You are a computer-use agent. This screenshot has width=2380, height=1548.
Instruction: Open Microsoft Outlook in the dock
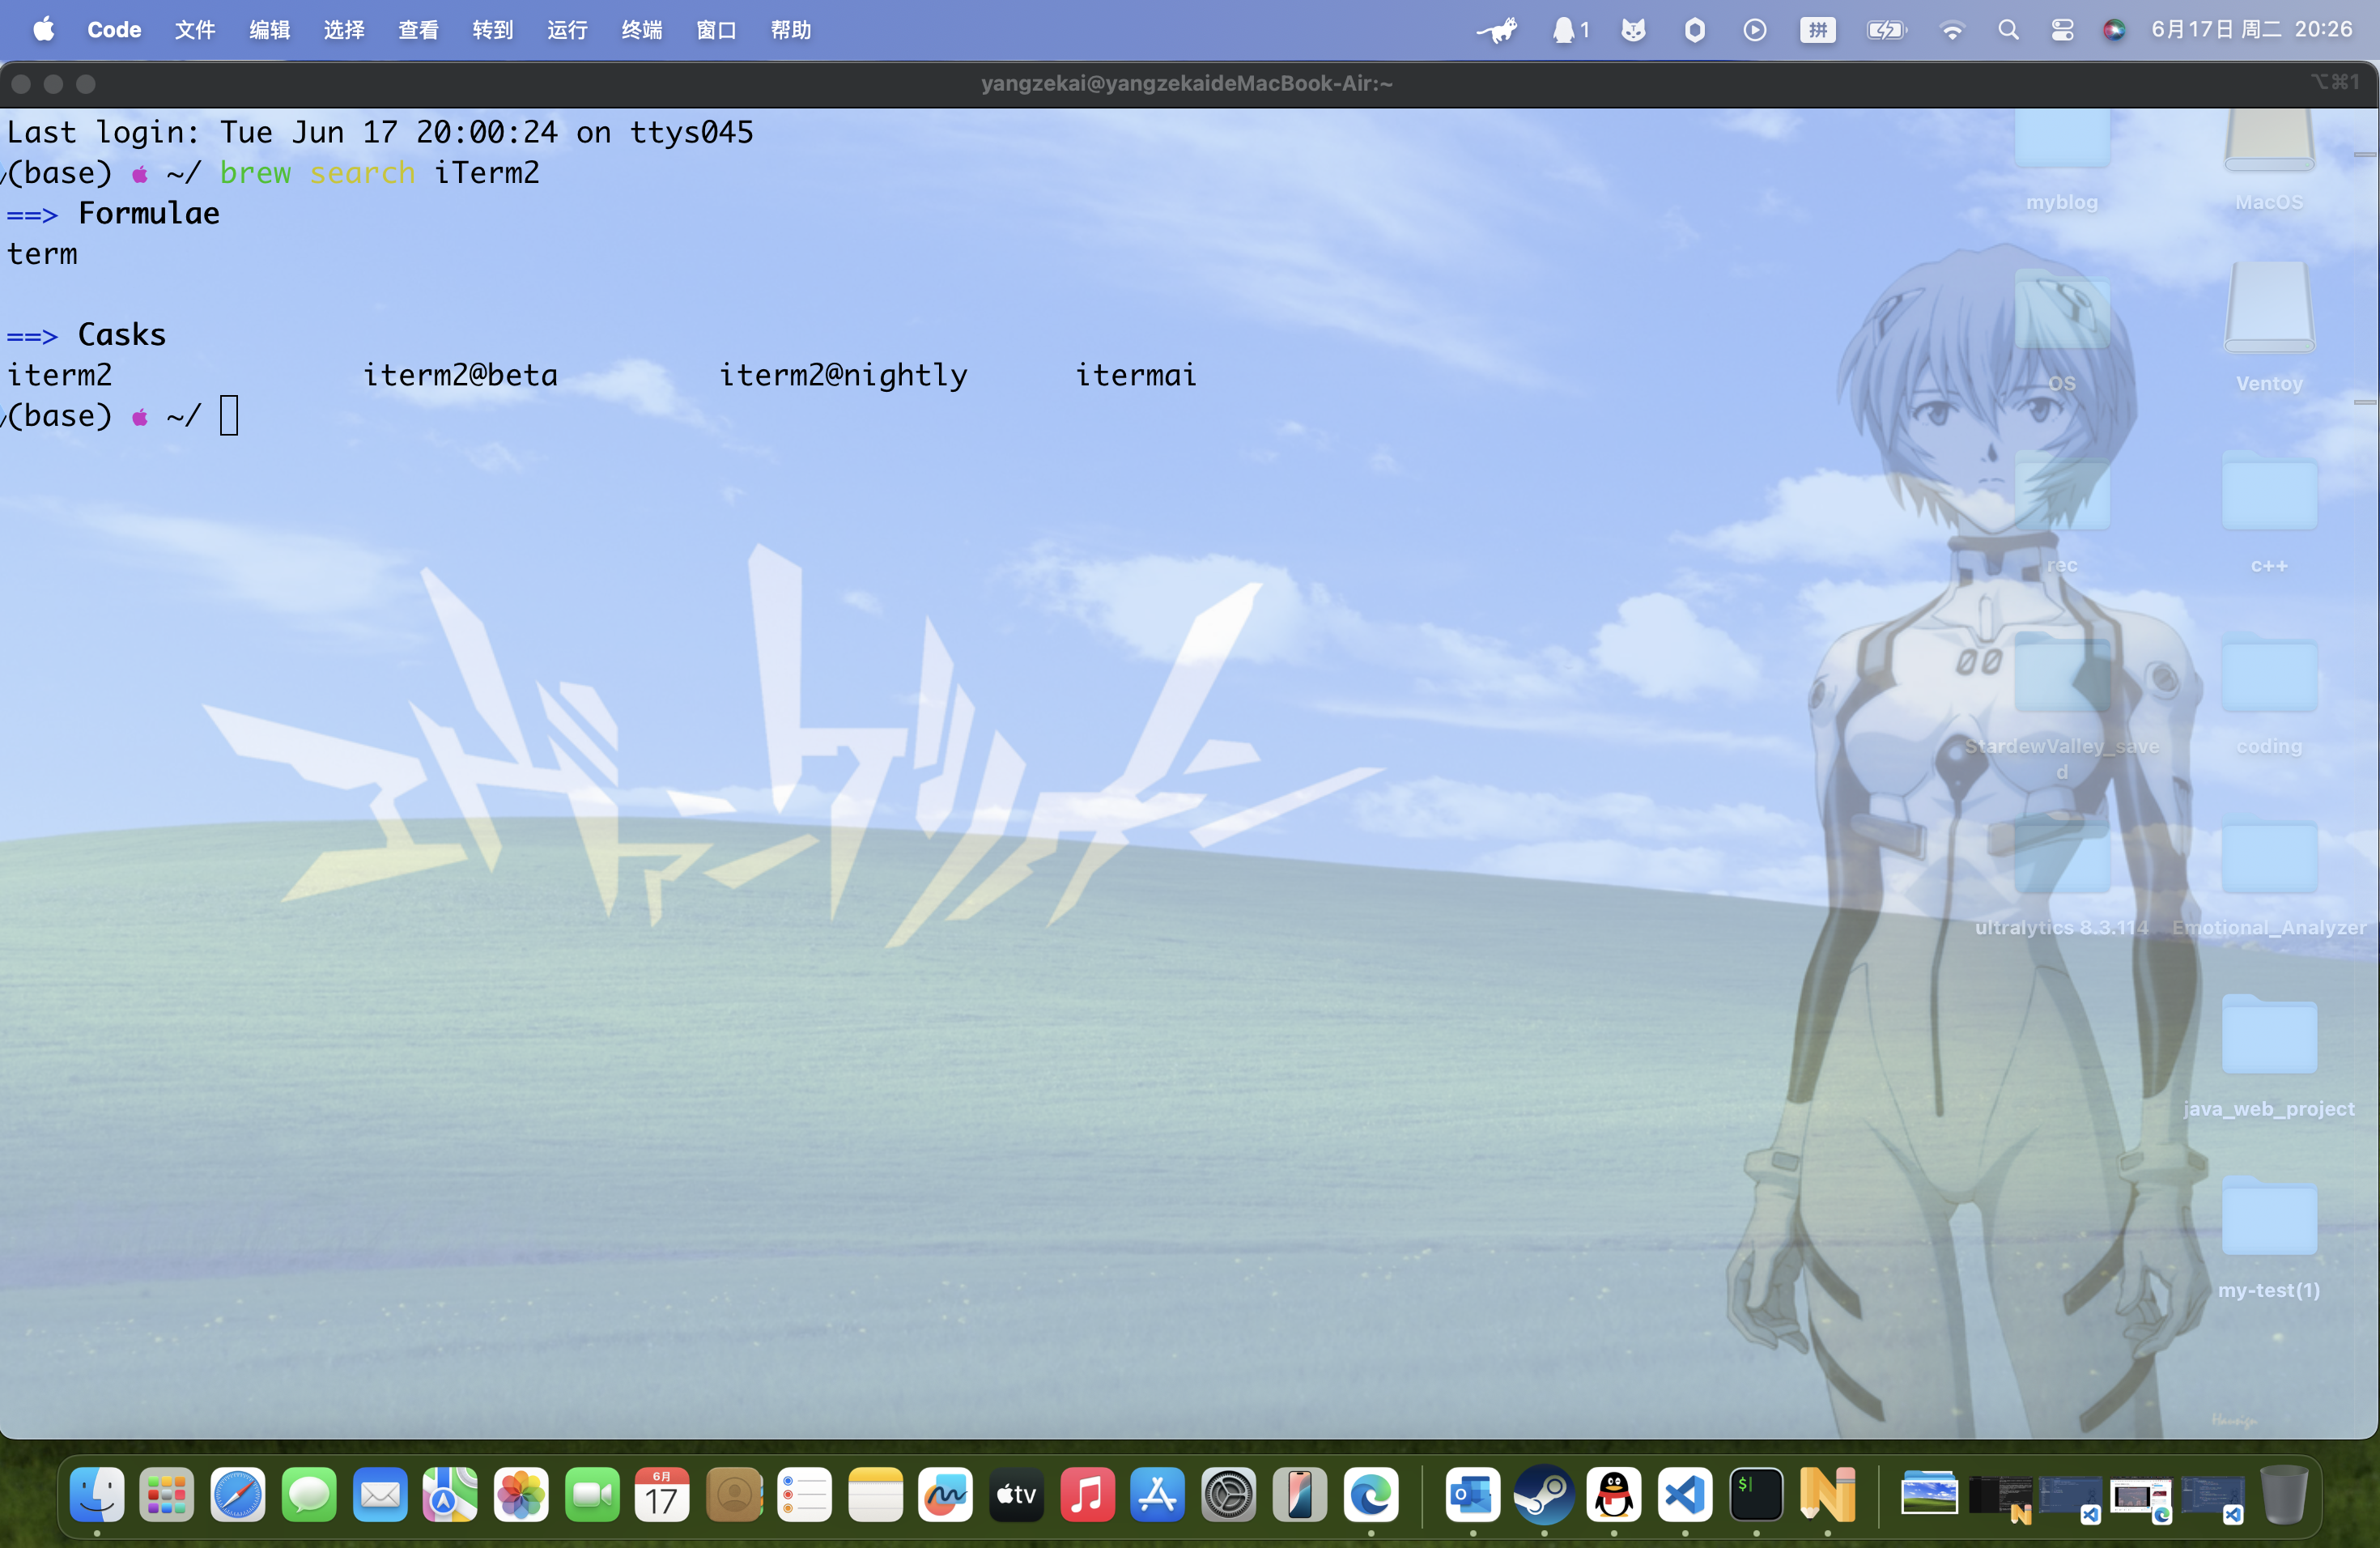tap(1473, 1495)
